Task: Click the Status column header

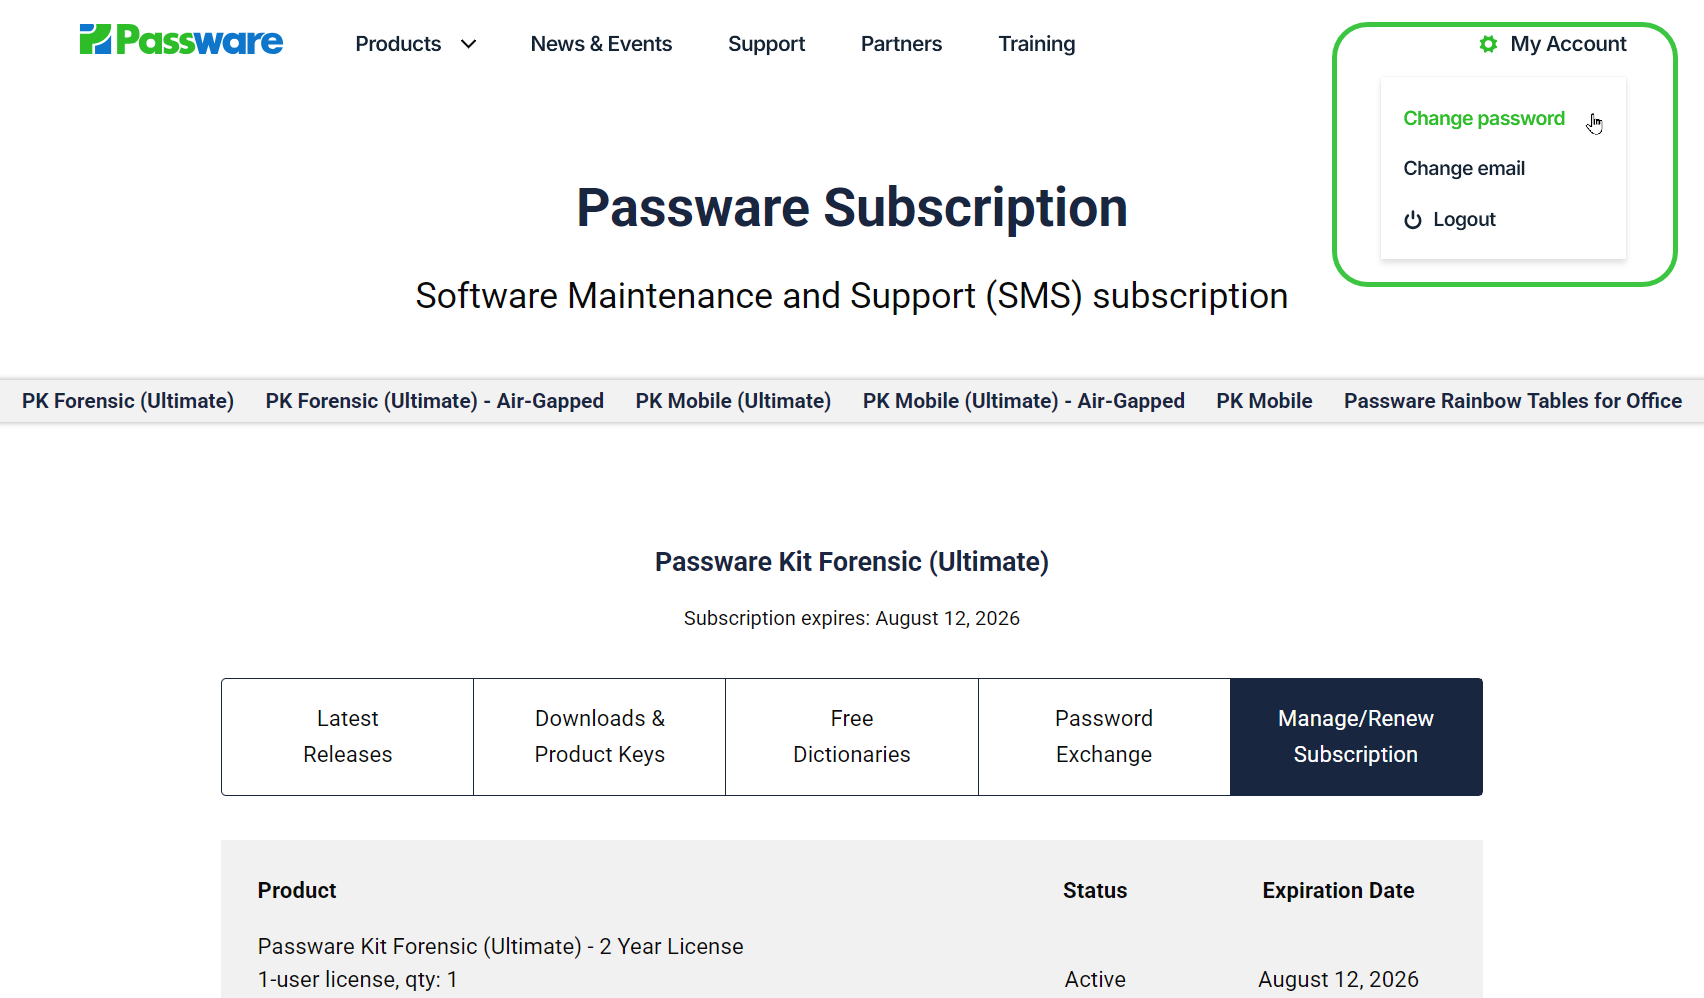Action: [1095, 890]
